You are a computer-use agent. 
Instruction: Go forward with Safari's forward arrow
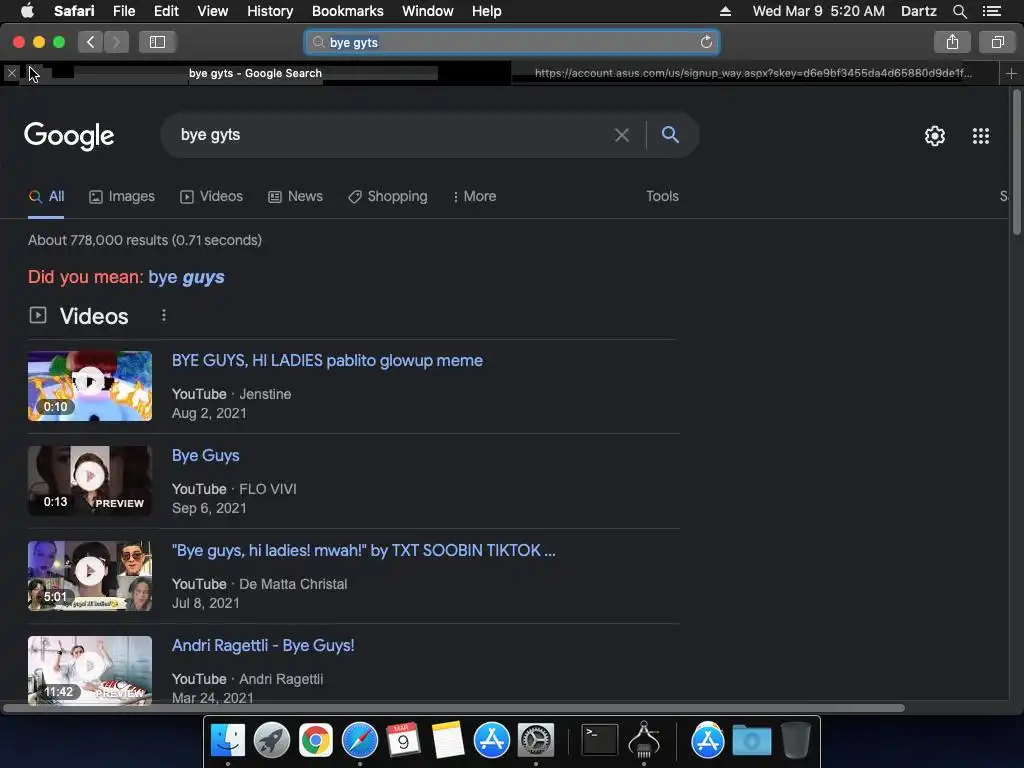(116, 42)
